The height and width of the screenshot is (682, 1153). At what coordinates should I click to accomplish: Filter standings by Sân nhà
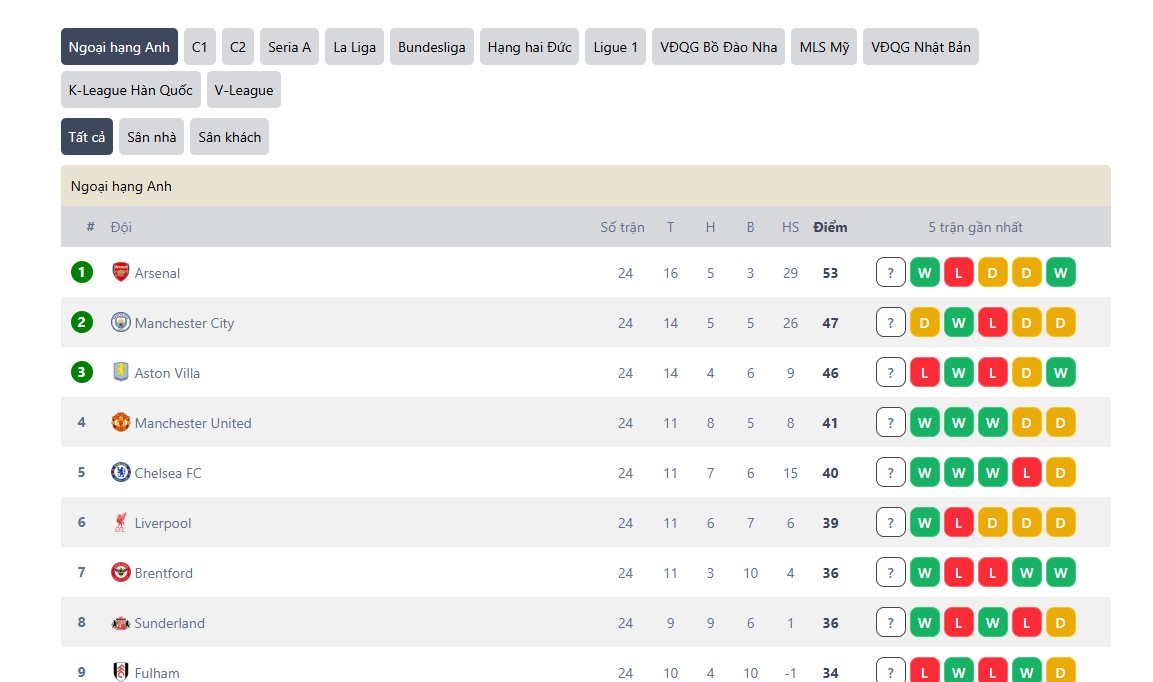151,137
